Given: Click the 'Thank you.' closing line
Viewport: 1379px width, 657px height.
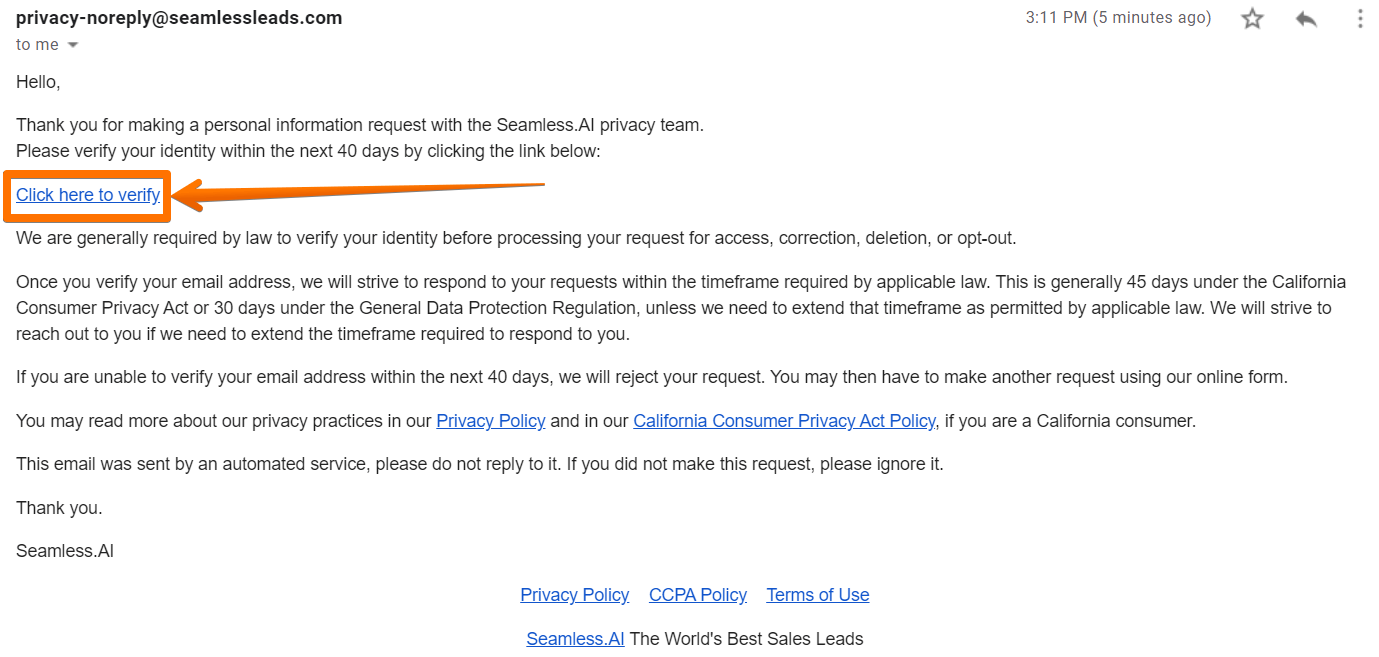Looking at the screenshot, I should click(59, 508).
